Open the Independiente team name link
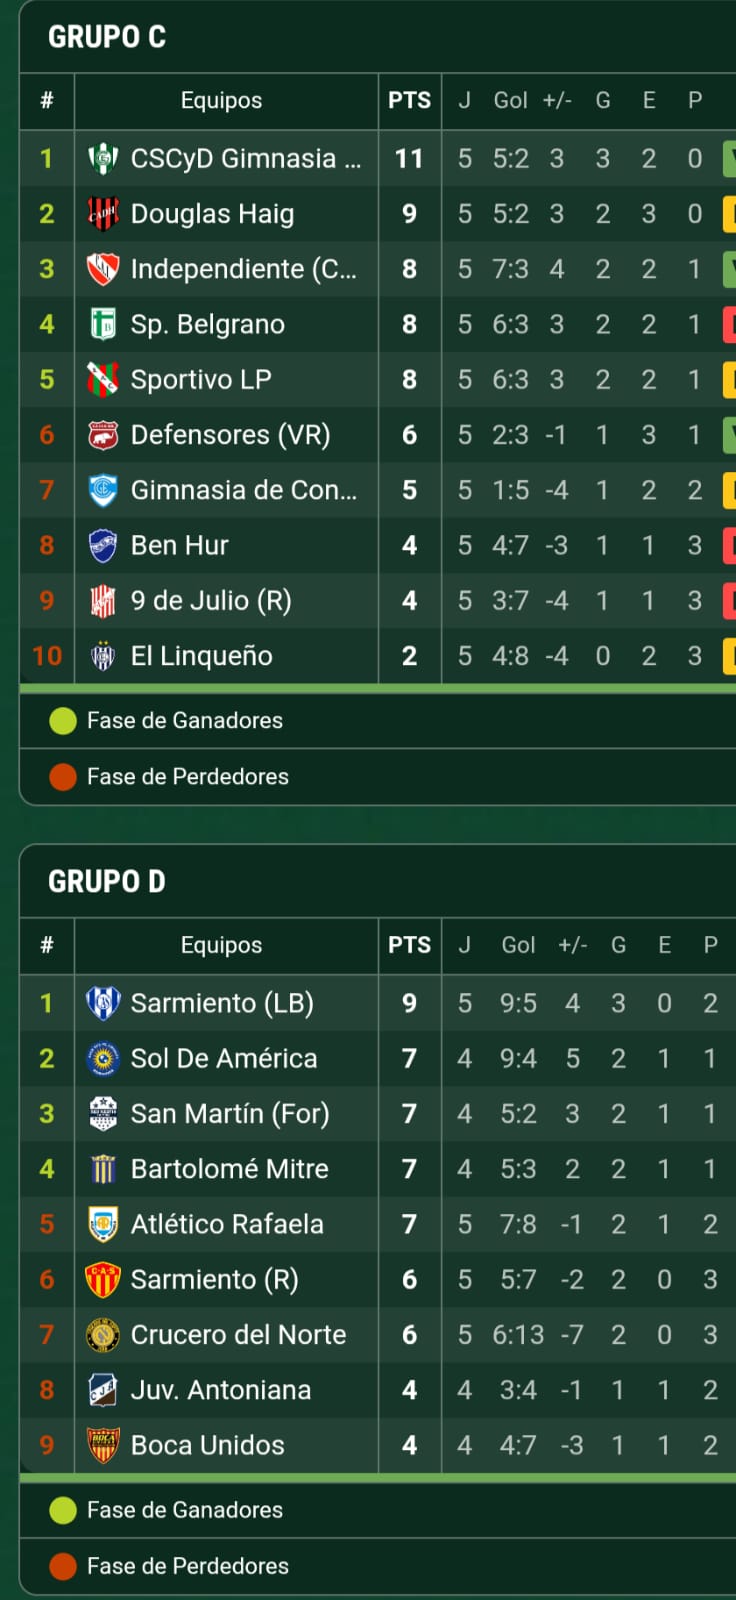736x1600 pixels. click(x=243, y=269)
